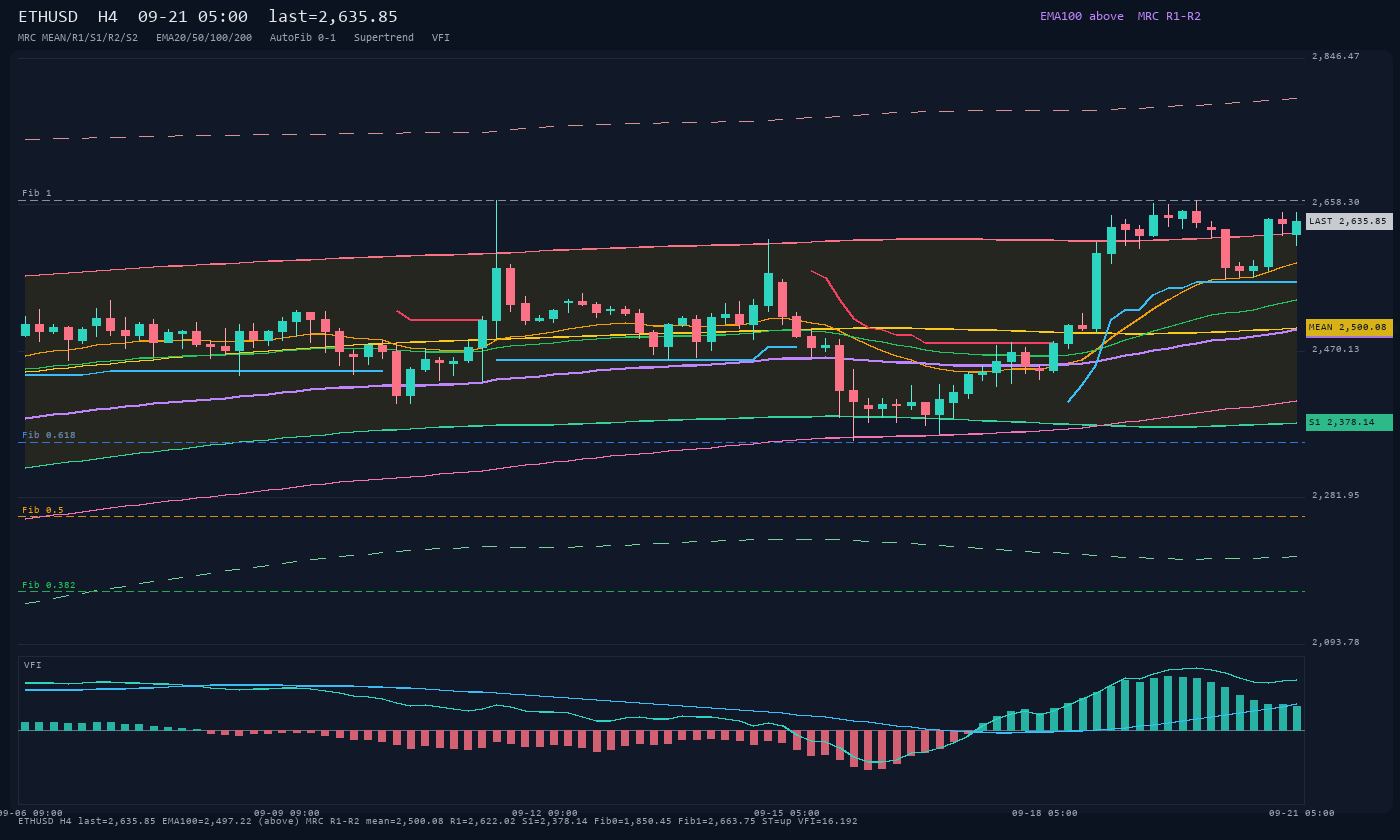Click the ETHUSD symbol in title
This screenshot has height=840, width=1400.
click(48, 16)
